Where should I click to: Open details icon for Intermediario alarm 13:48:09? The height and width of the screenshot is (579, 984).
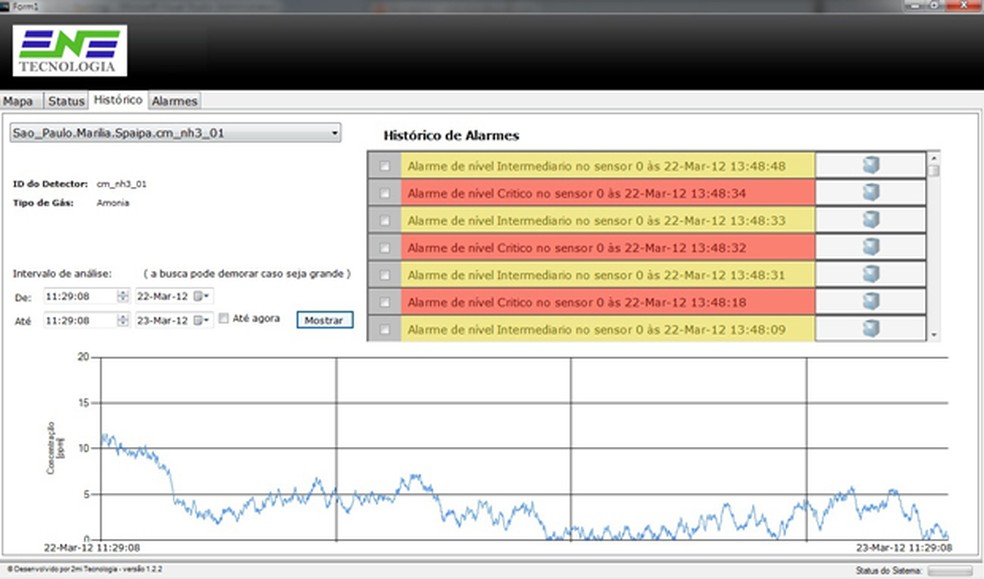click(870, 328)
